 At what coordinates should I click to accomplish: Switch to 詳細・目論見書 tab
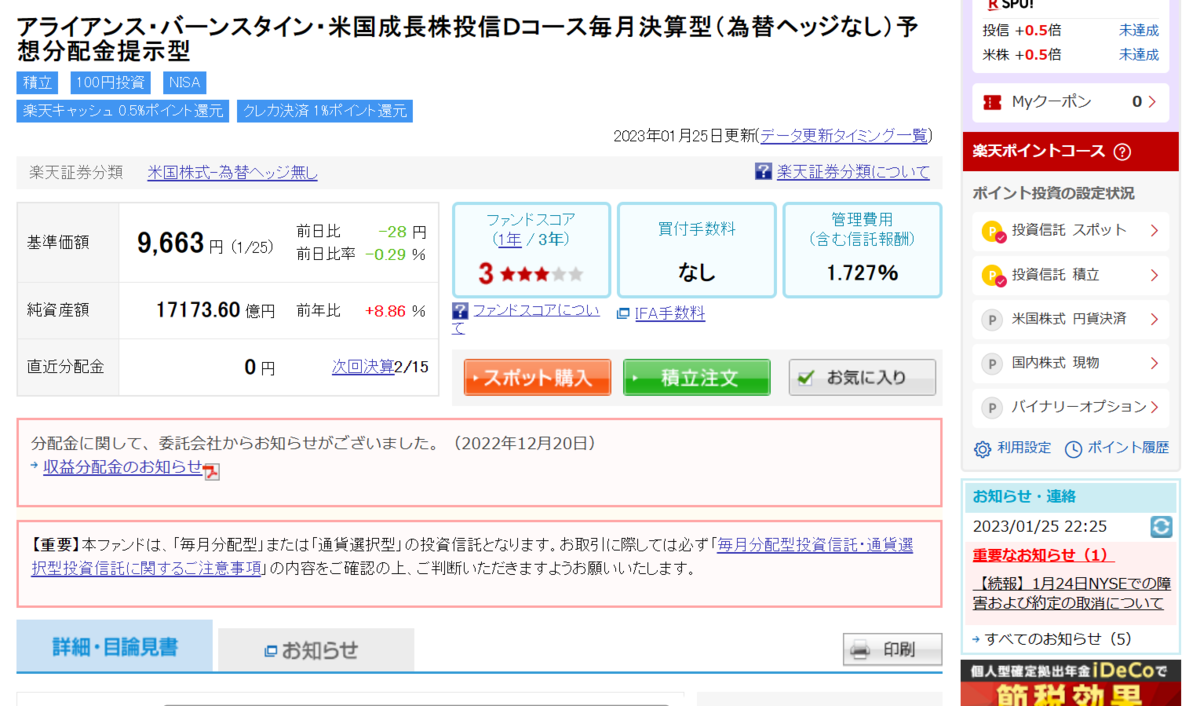click(115, 647)
